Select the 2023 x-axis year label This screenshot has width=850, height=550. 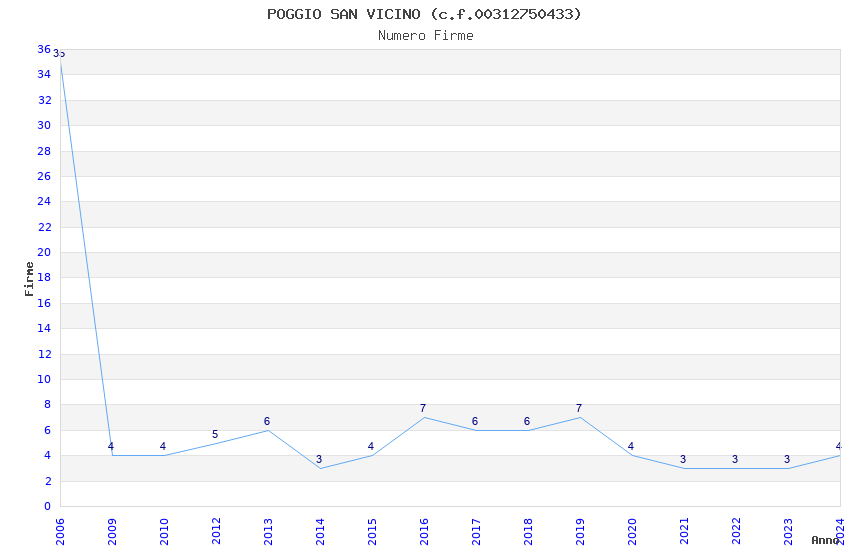[x=788, y=532]
